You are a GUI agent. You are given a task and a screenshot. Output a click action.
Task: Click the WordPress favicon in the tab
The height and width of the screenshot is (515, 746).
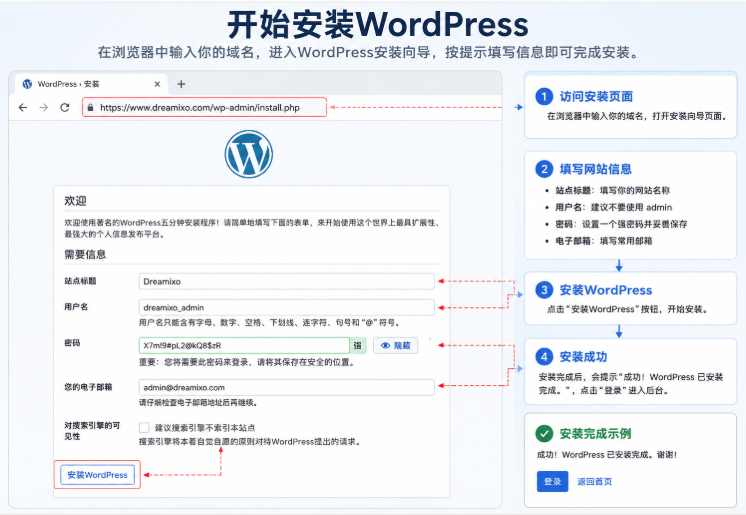point(28,84)
